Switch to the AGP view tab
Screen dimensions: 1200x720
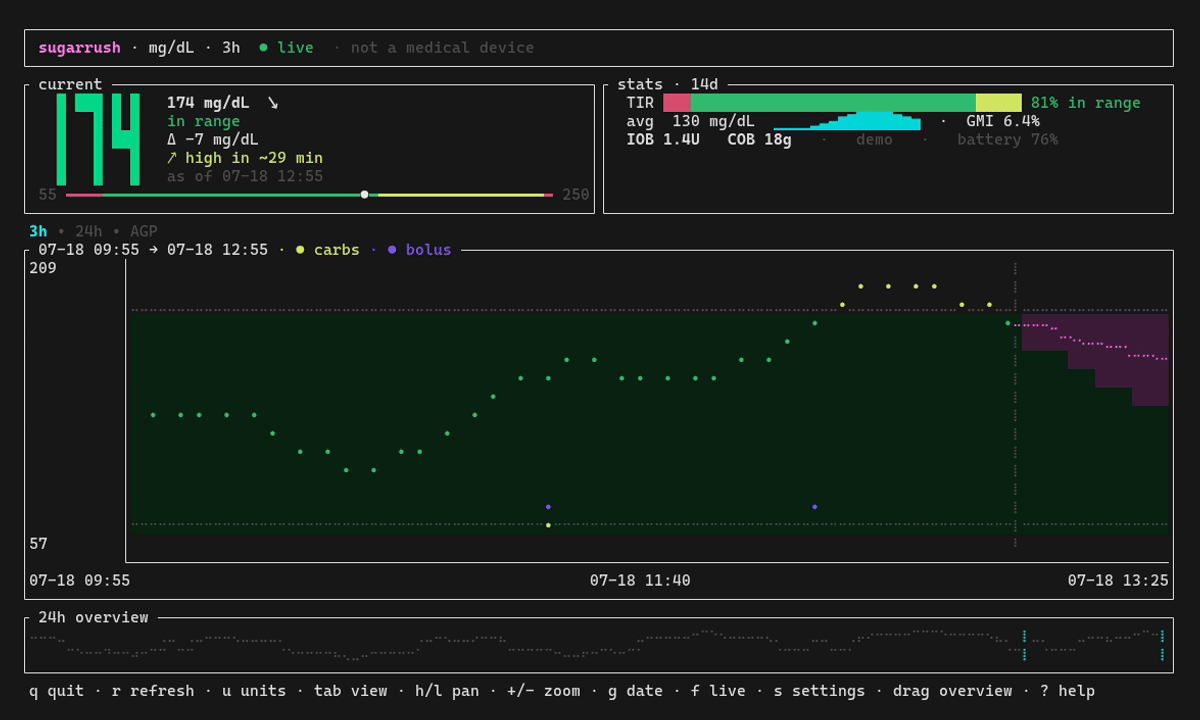point(143,231)
